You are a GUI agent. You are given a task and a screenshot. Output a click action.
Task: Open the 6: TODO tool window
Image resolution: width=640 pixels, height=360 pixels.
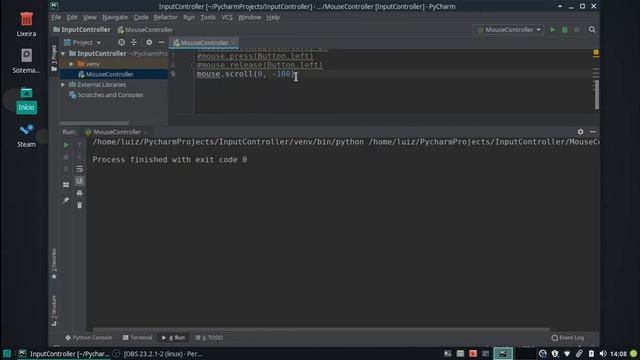click(209, 338)
